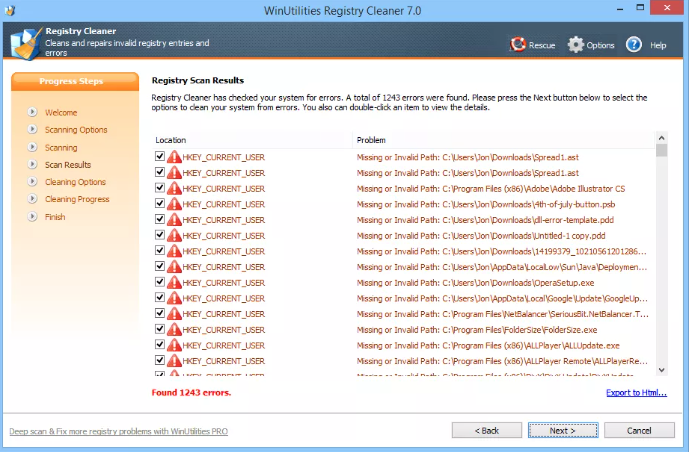Image resolution: width=689 pixels, height=452 pixels.
Task: Click the Back button
Action: (x=487, y=430)
